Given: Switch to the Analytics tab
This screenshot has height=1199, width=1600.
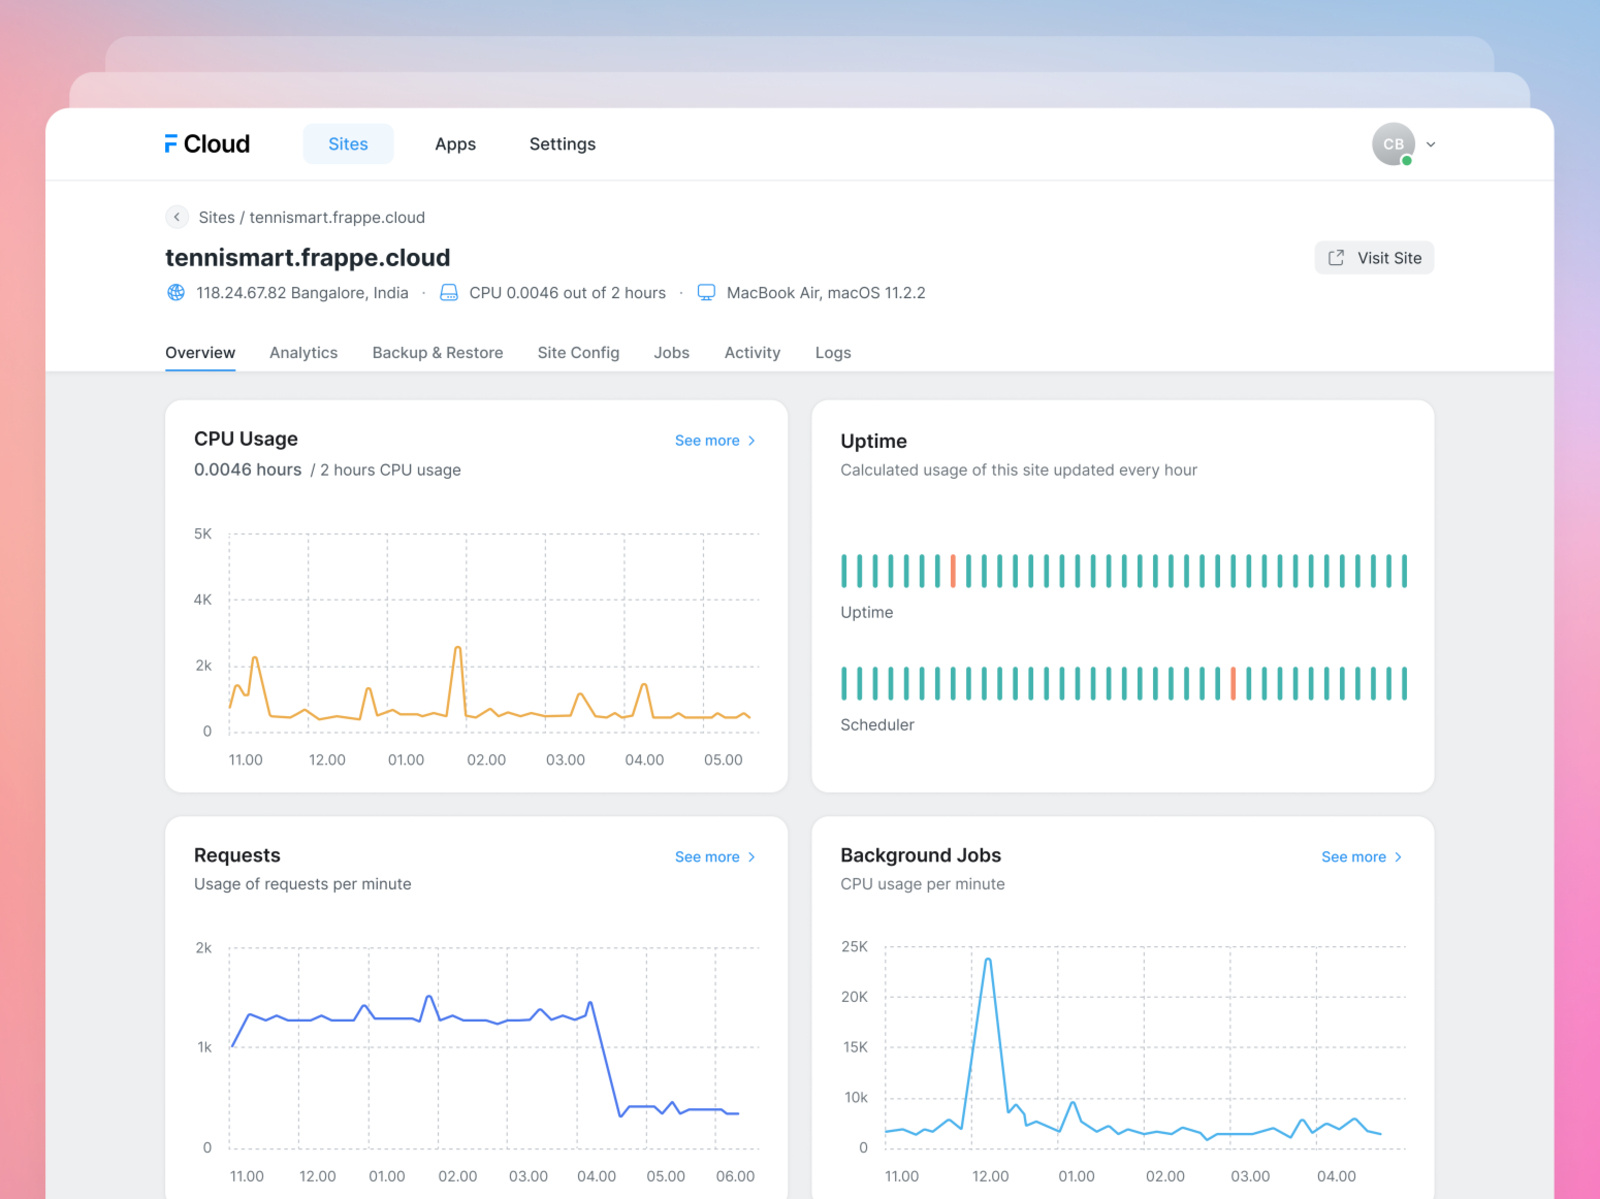Looking at the screenshot, I should click(x=304, y=352).
